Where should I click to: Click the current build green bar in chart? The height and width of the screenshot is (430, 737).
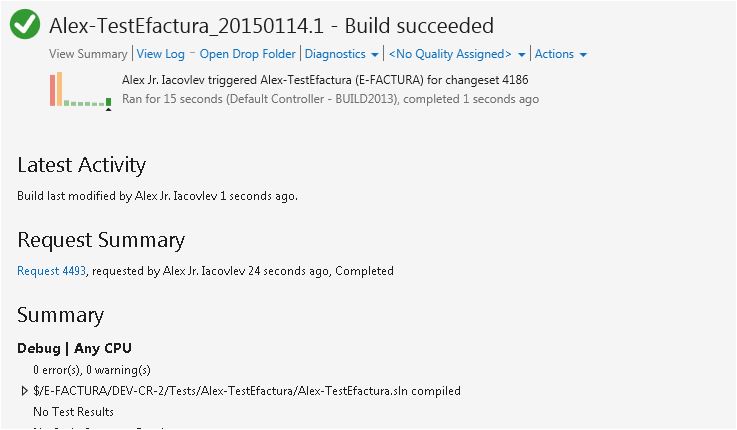pyautogui.click(x=109, y=102)
